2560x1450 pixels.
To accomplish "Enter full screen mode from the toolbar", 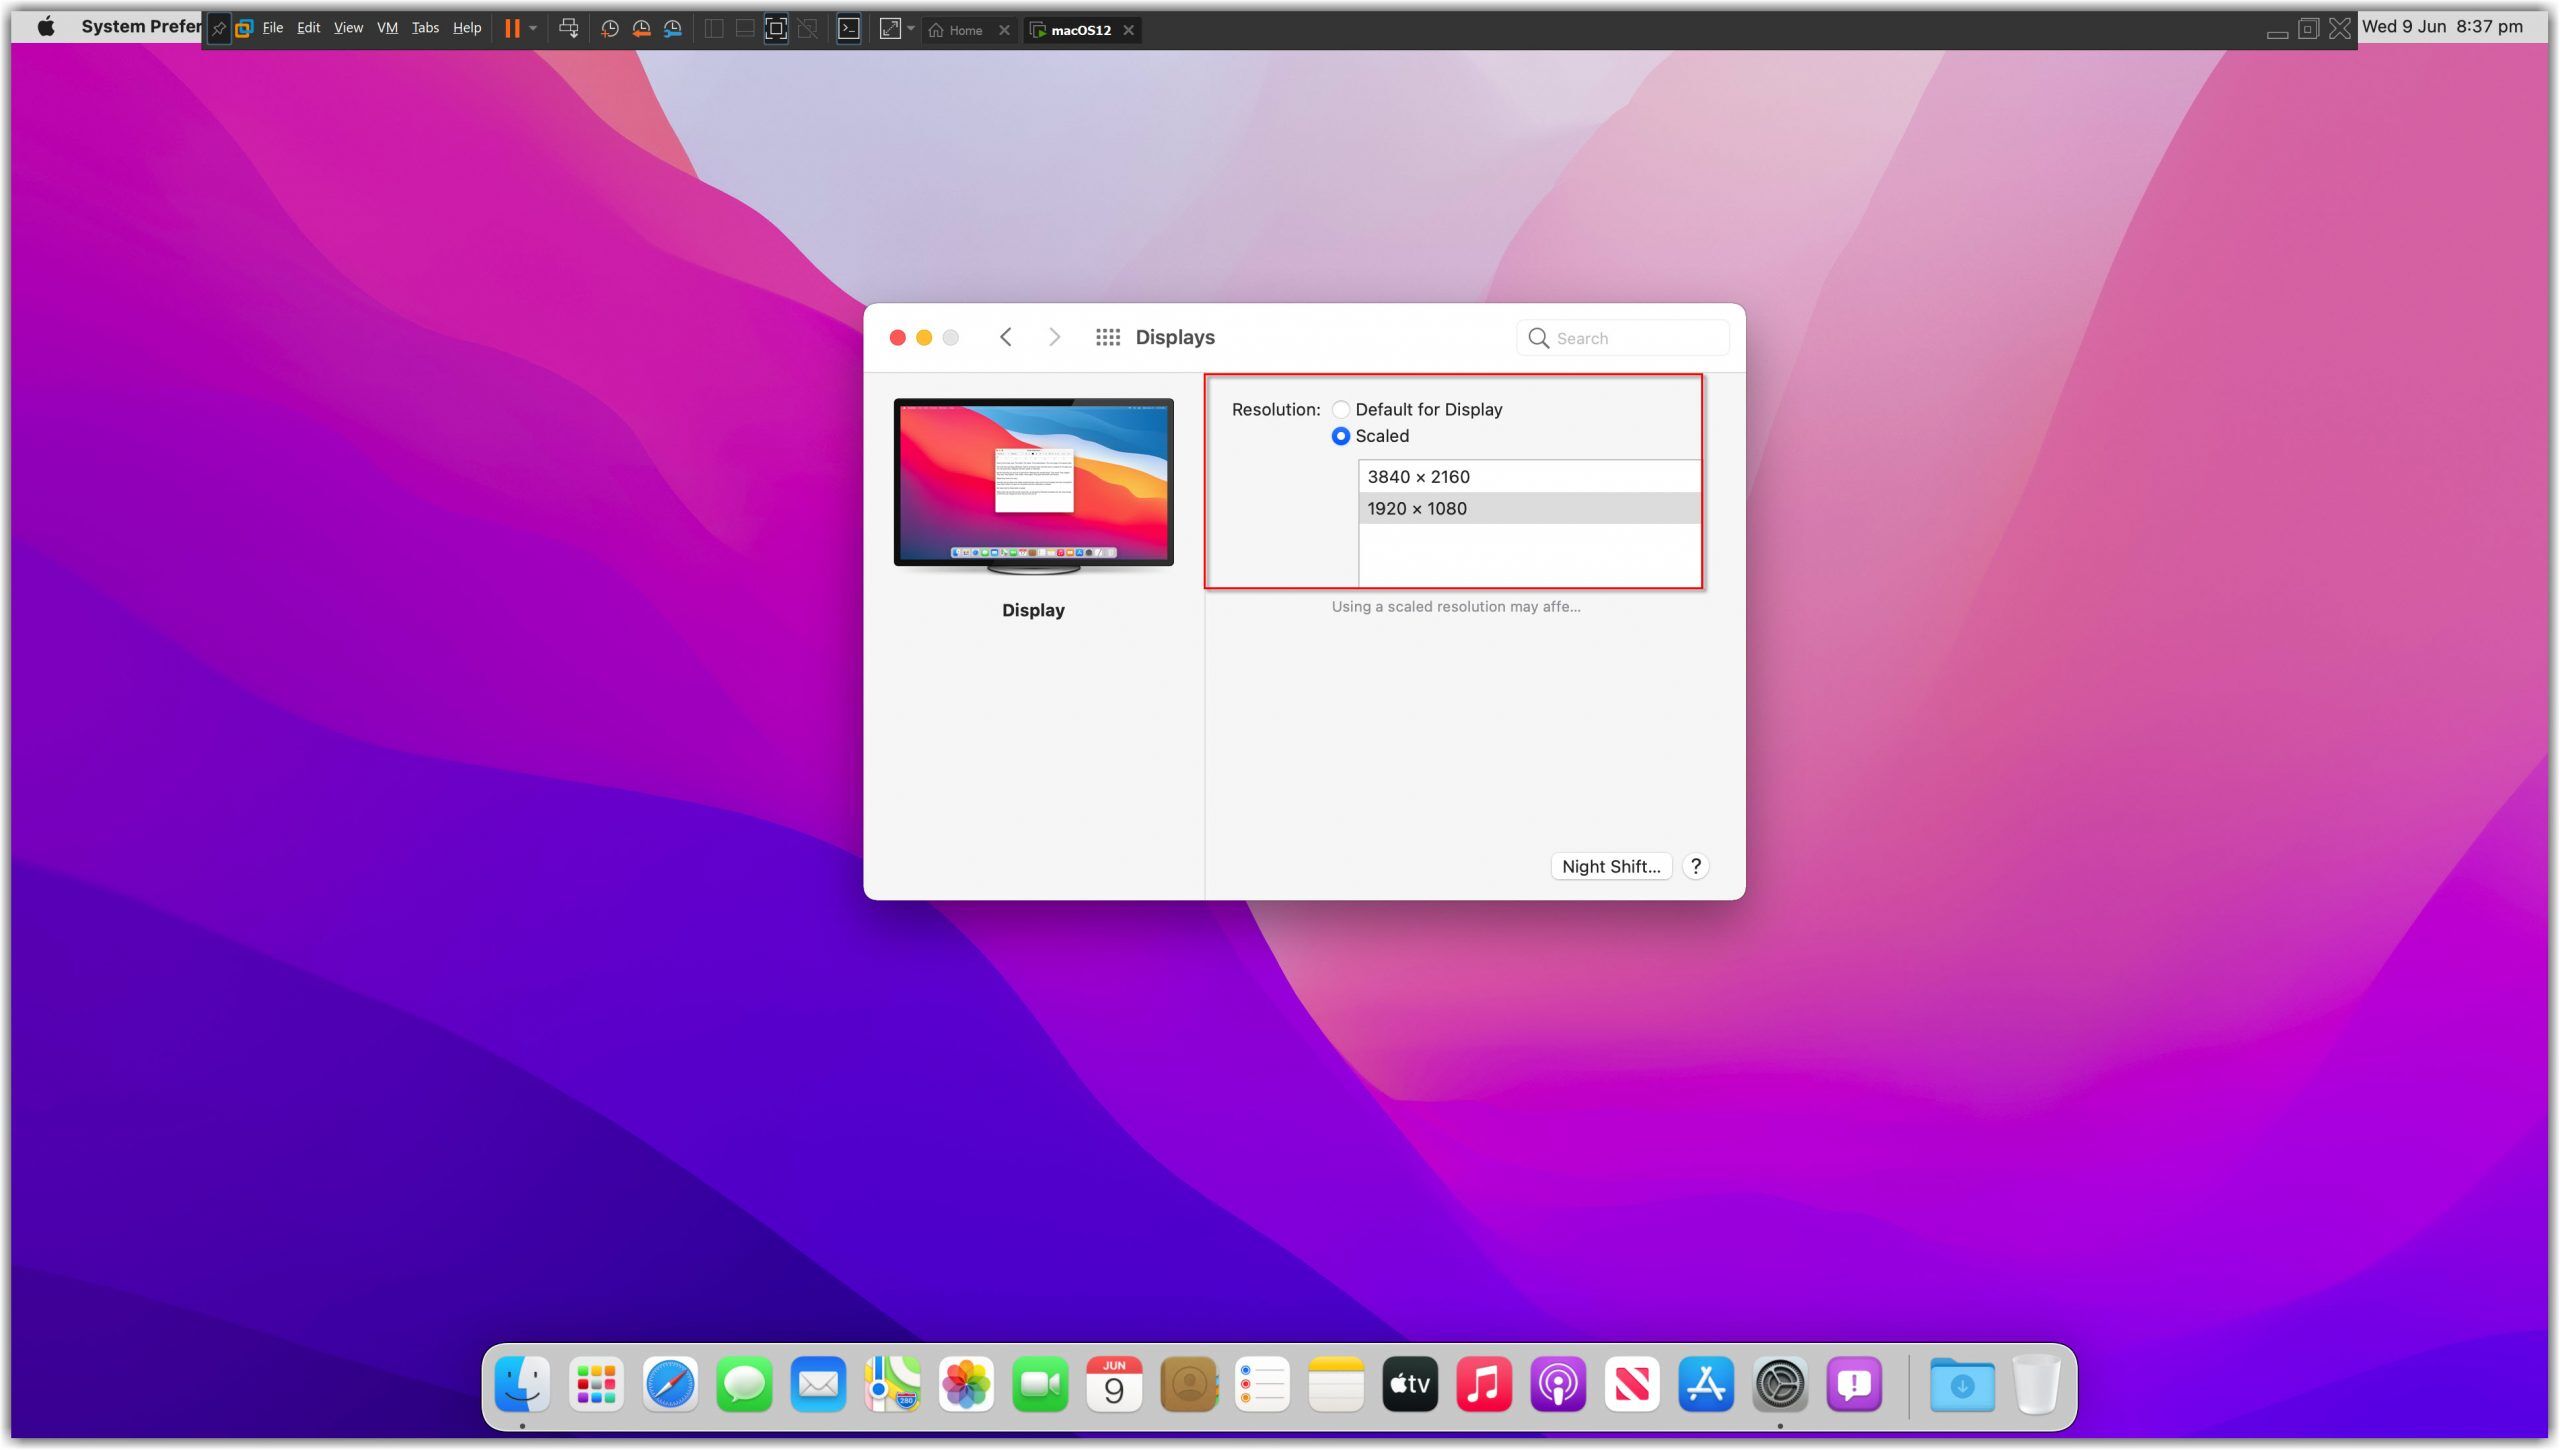I will tap(776, 28).
